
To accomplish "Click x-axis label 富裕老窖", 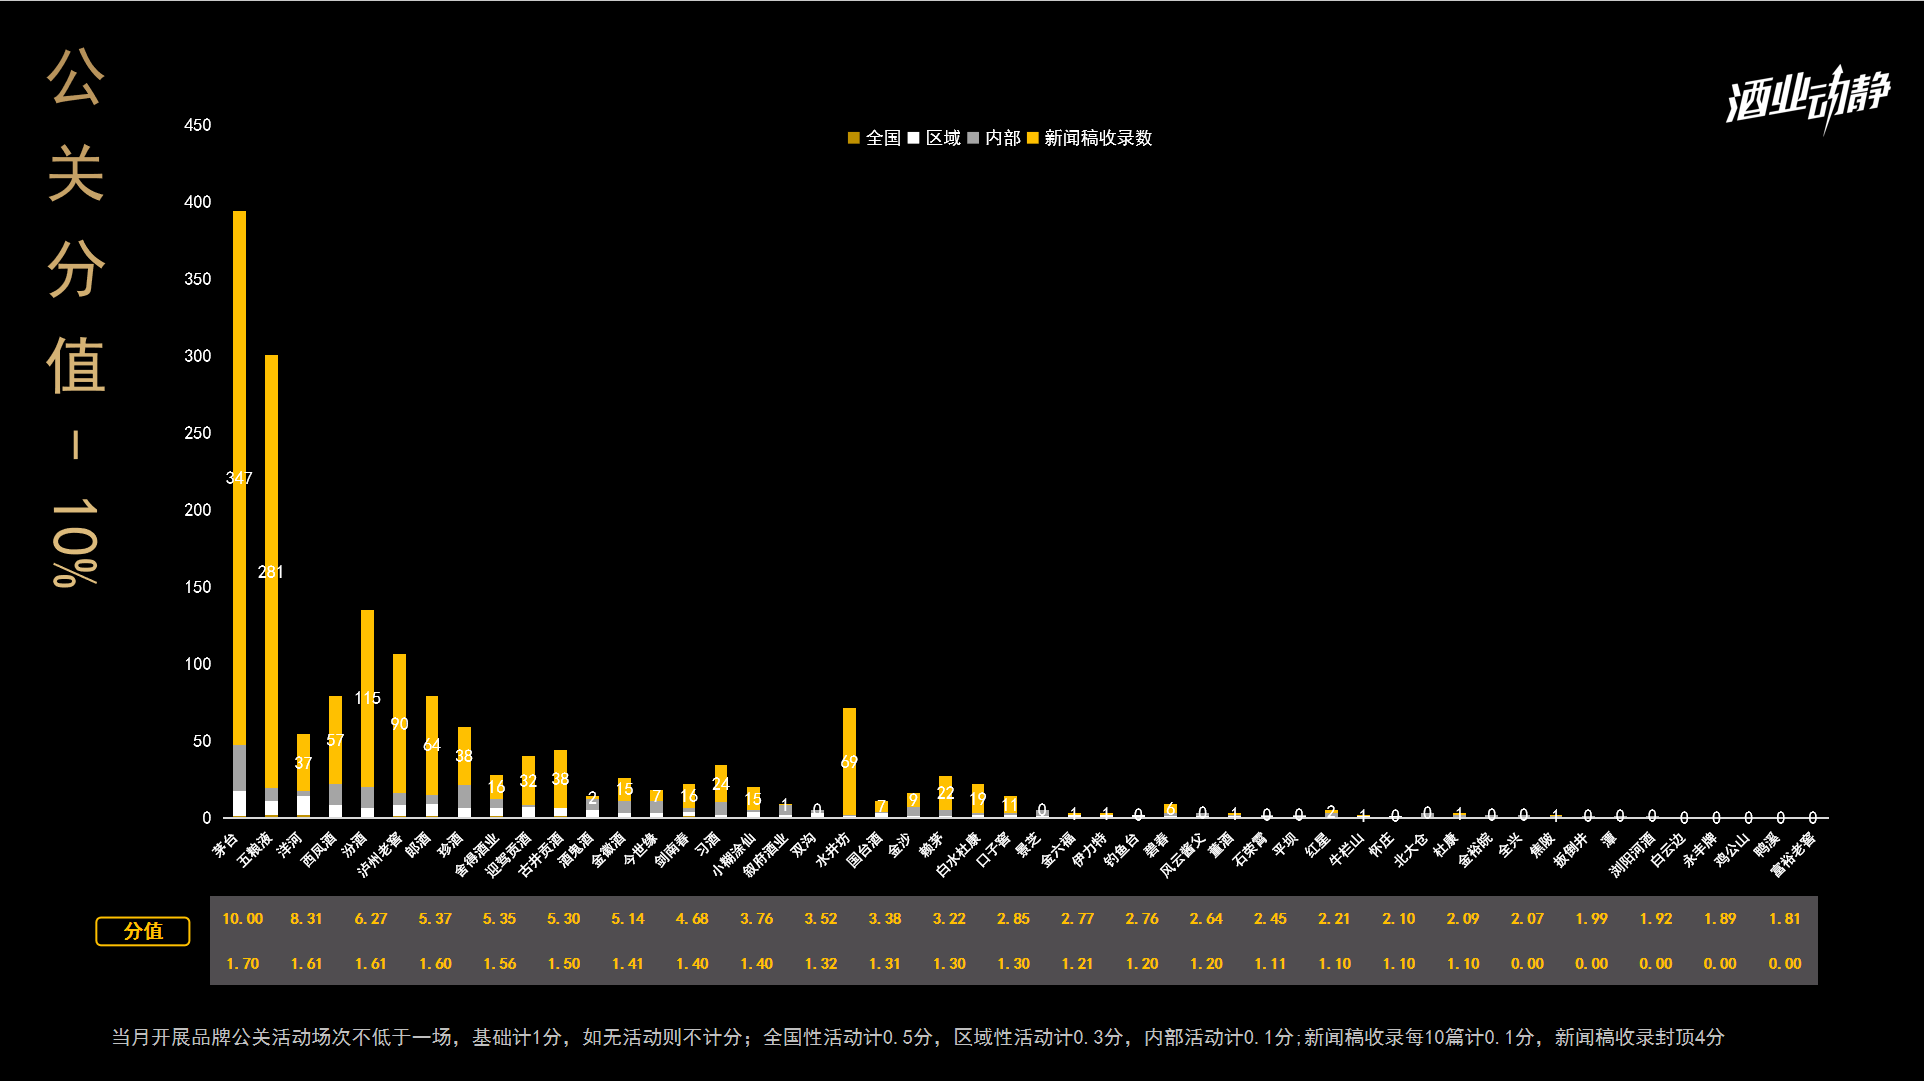I will click(x=1792, y=854).
